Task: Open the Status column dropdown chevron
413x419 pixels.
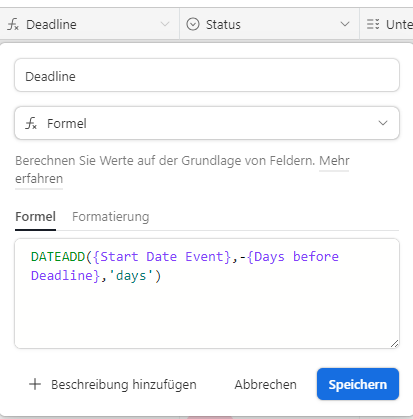Action: click(345, 24)
